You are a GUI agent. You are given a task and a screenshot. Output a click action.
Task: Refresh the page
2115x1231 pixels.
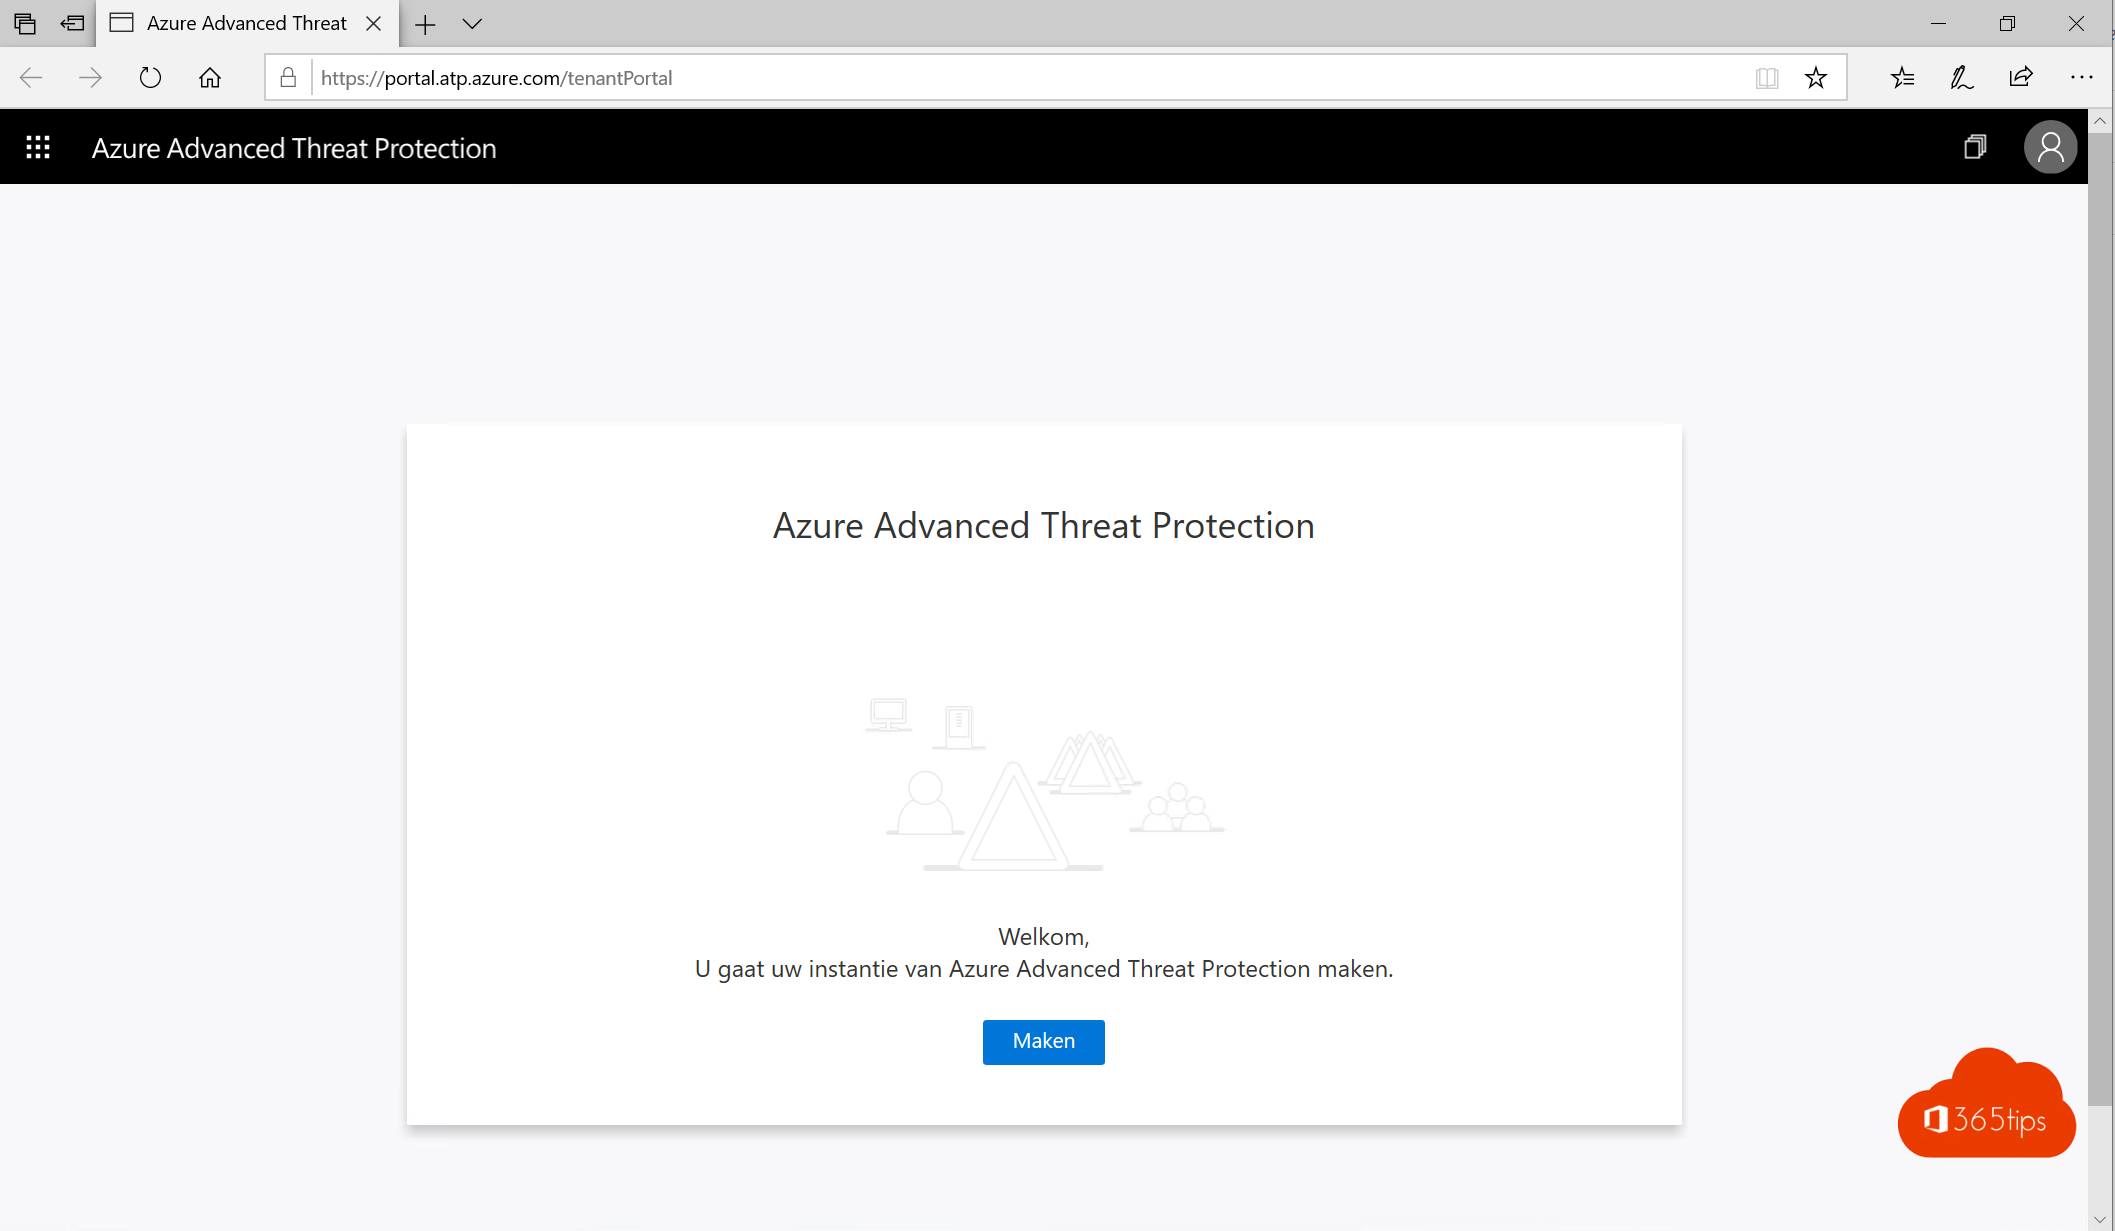click(150, 78)
